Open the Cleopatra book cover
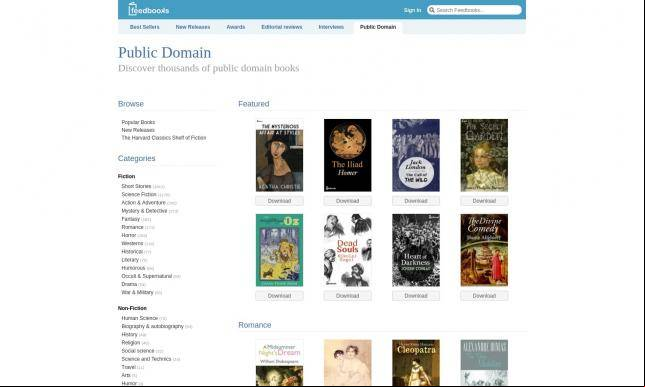The image size is (645, 387). (x=416, y=363)
